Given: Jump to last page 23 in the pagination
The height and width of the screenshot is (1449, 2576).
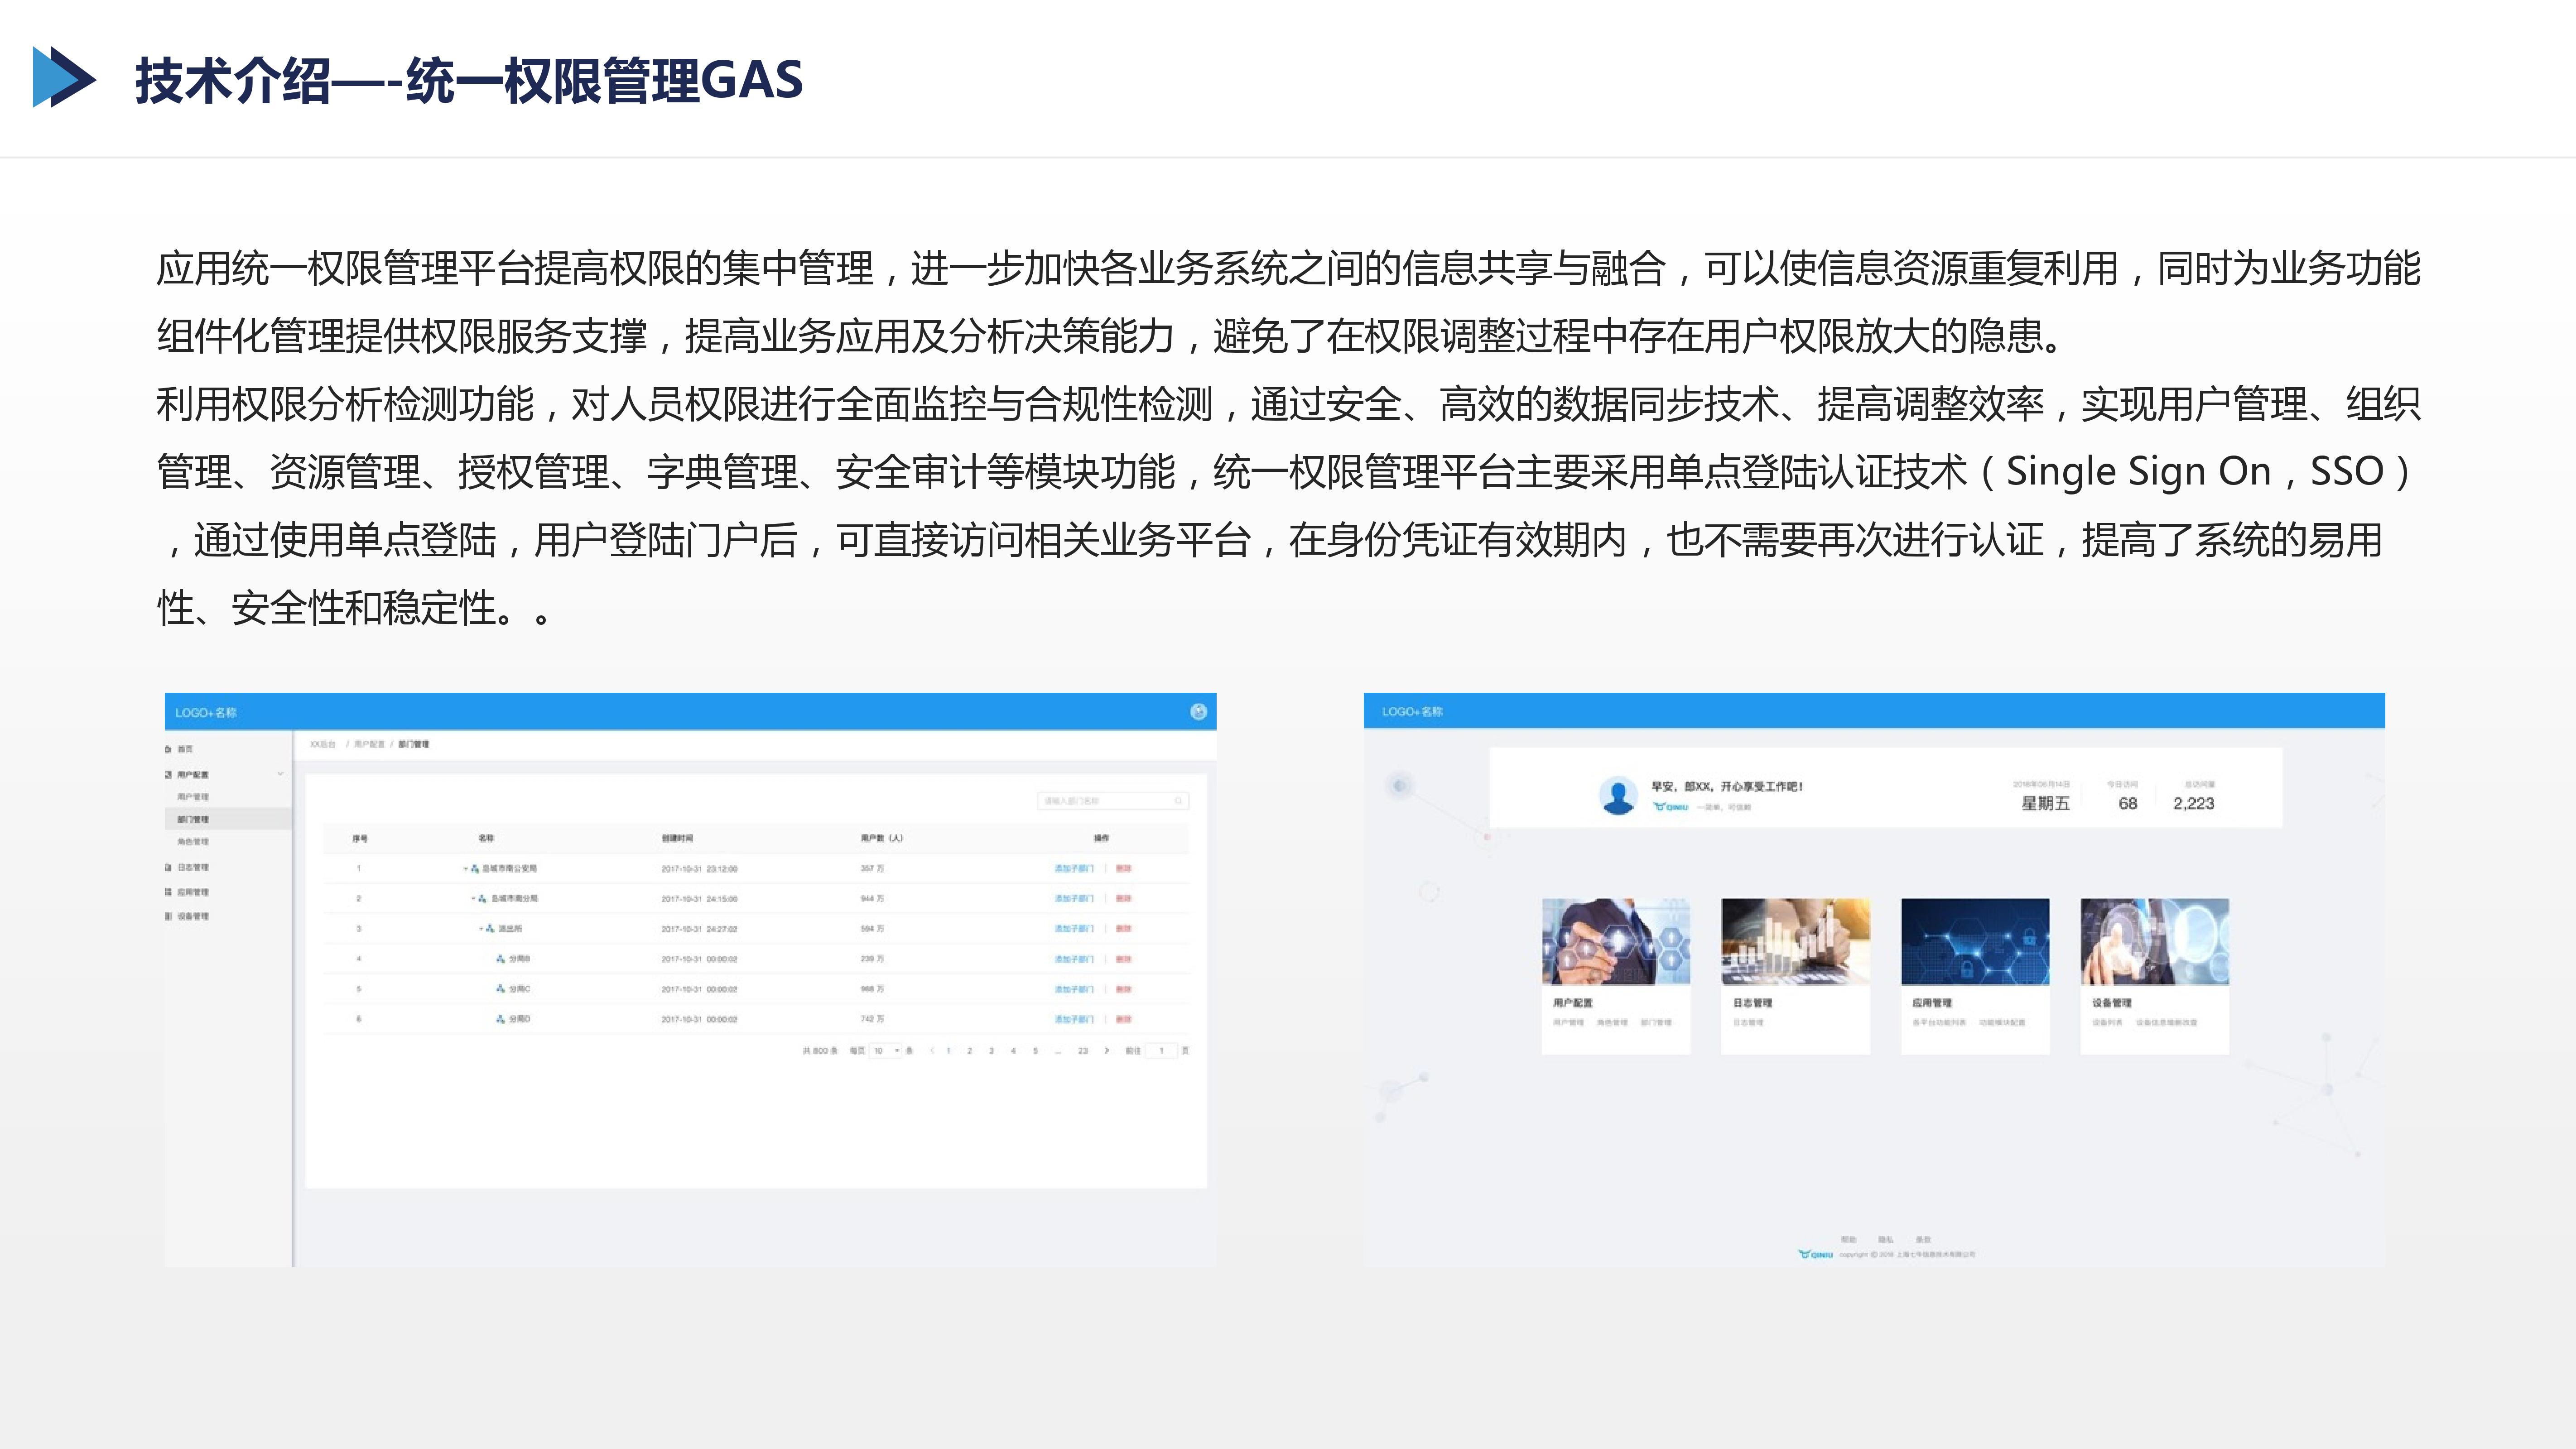Looking at the screenshot, I should (x=1083, y=1051).
